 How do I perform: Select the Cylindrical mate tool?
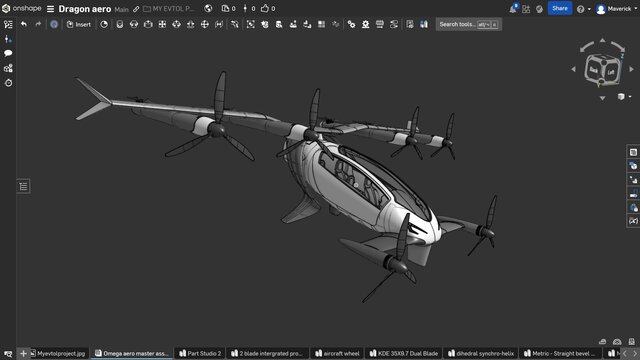(176, 24)
